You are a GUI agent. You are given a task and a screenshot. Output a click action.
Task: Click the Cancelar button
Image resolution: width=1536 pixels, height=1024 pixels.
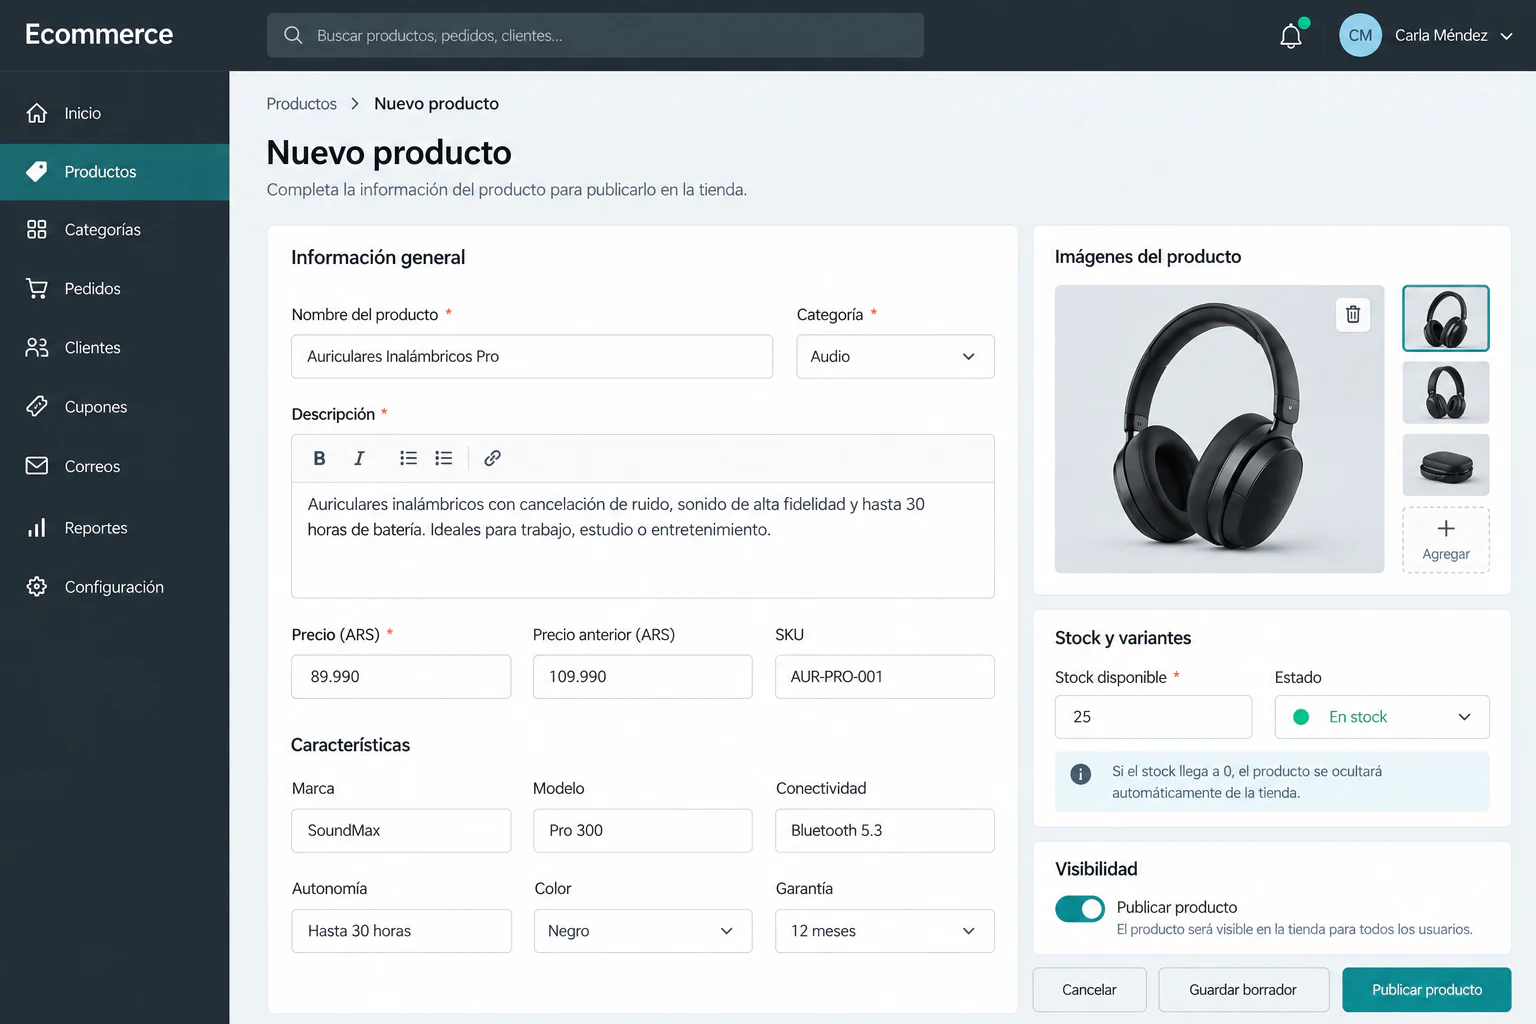click(x=1089, y=990)
